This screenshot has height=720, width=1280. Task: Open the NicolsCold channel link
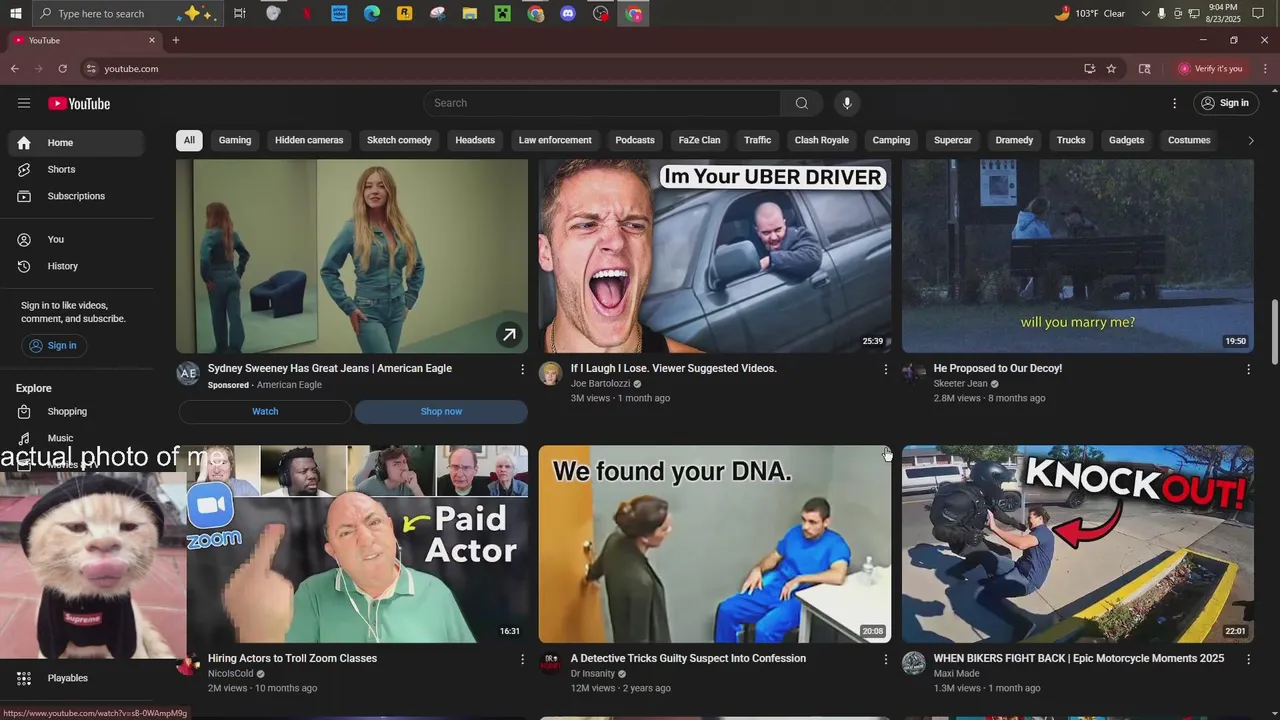[x=231, y=674]
